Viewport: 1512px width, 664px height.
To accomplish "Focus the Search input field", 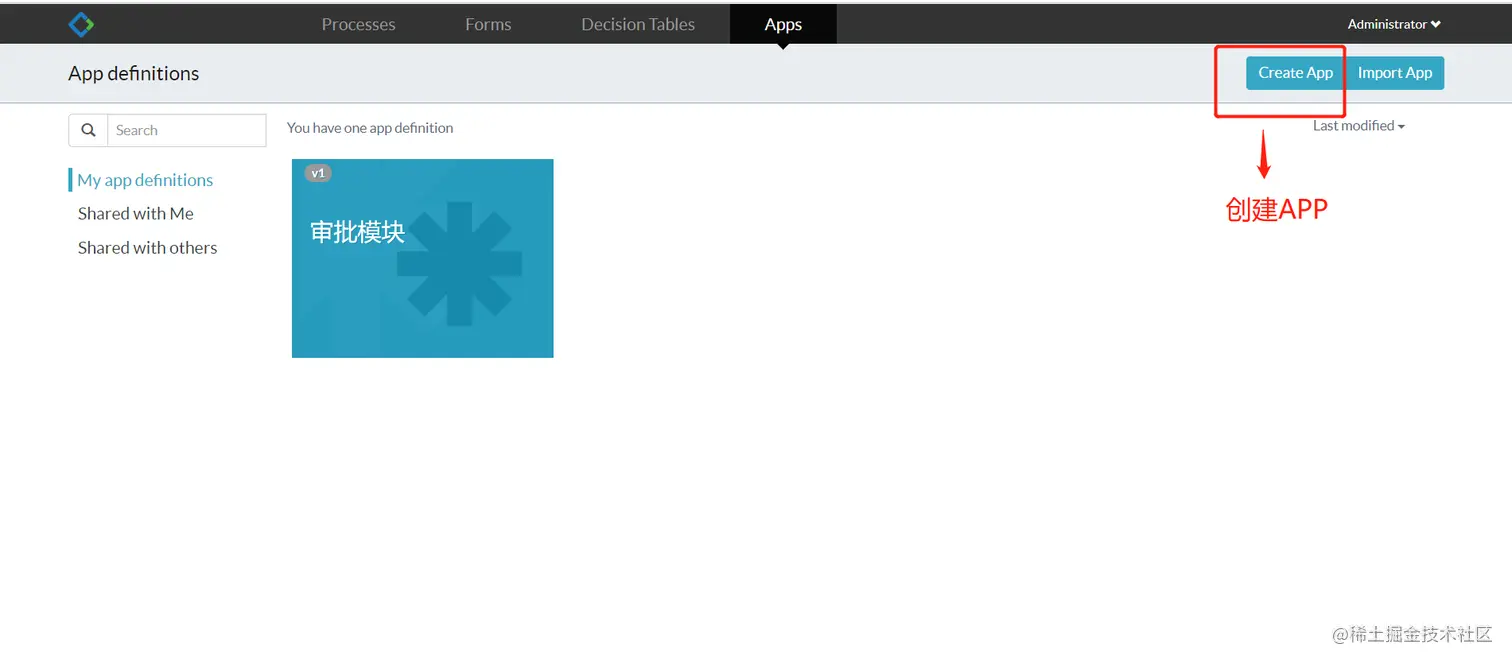I will (x=186, y=130).
